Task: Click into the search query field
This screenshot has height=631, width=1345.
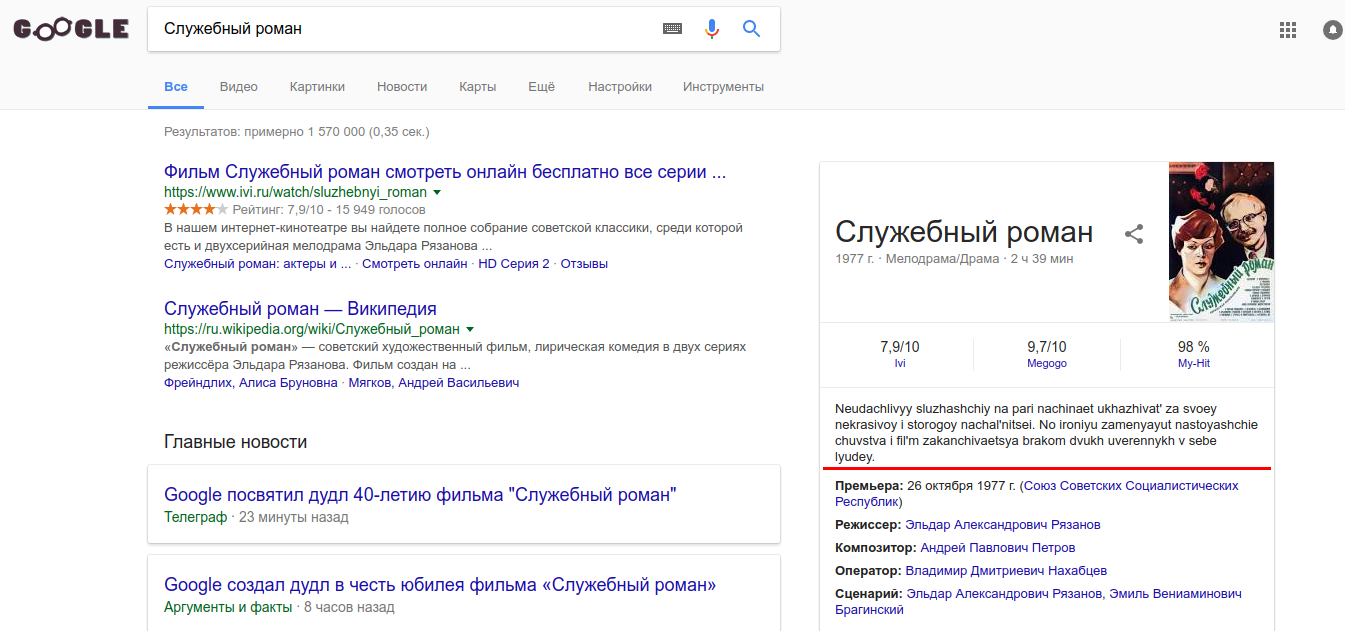Action: pos(400,29)
